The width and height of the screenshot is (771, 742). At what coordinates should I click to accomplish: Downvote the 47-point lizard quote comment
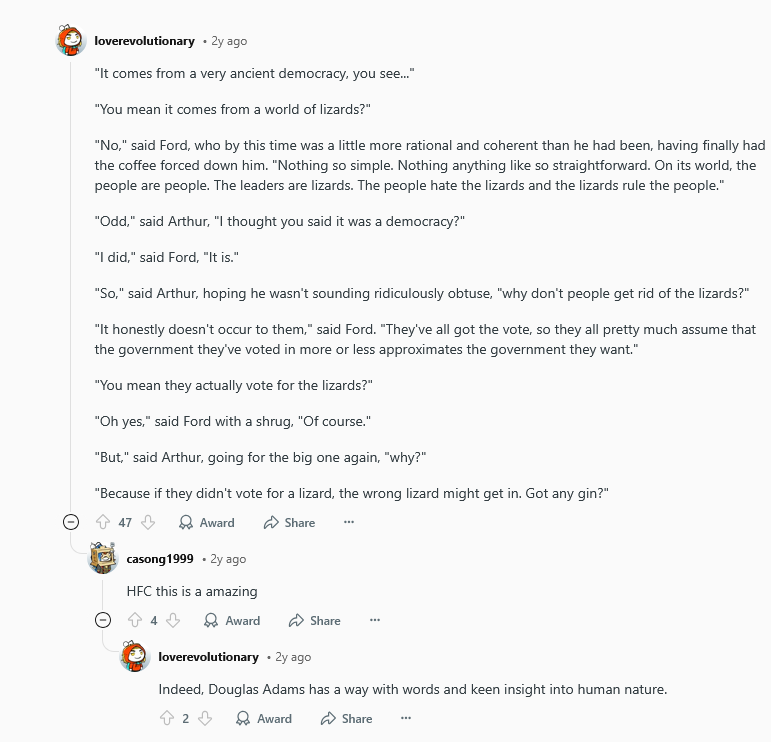click(148, 522)
